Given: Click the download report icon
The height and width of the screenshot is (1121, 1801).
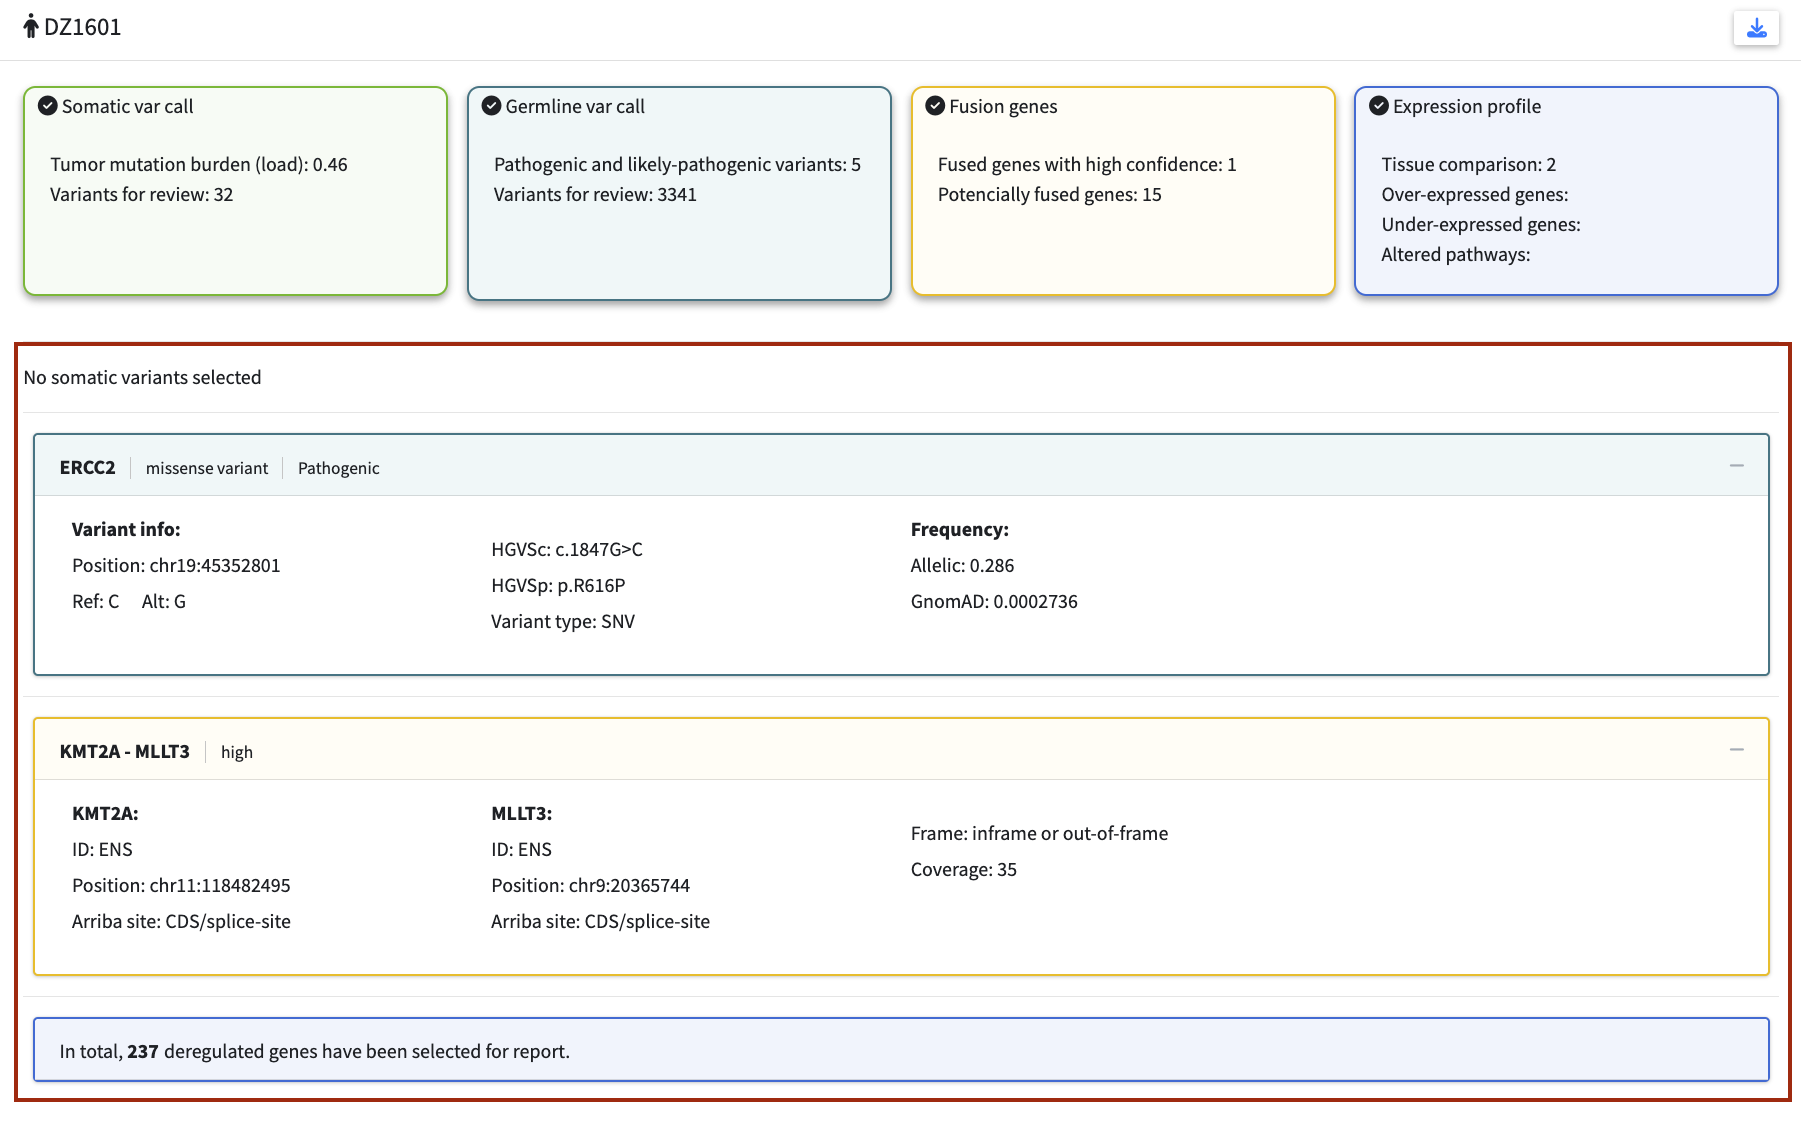Looking at the screenshot, I should coord(1756,28).
